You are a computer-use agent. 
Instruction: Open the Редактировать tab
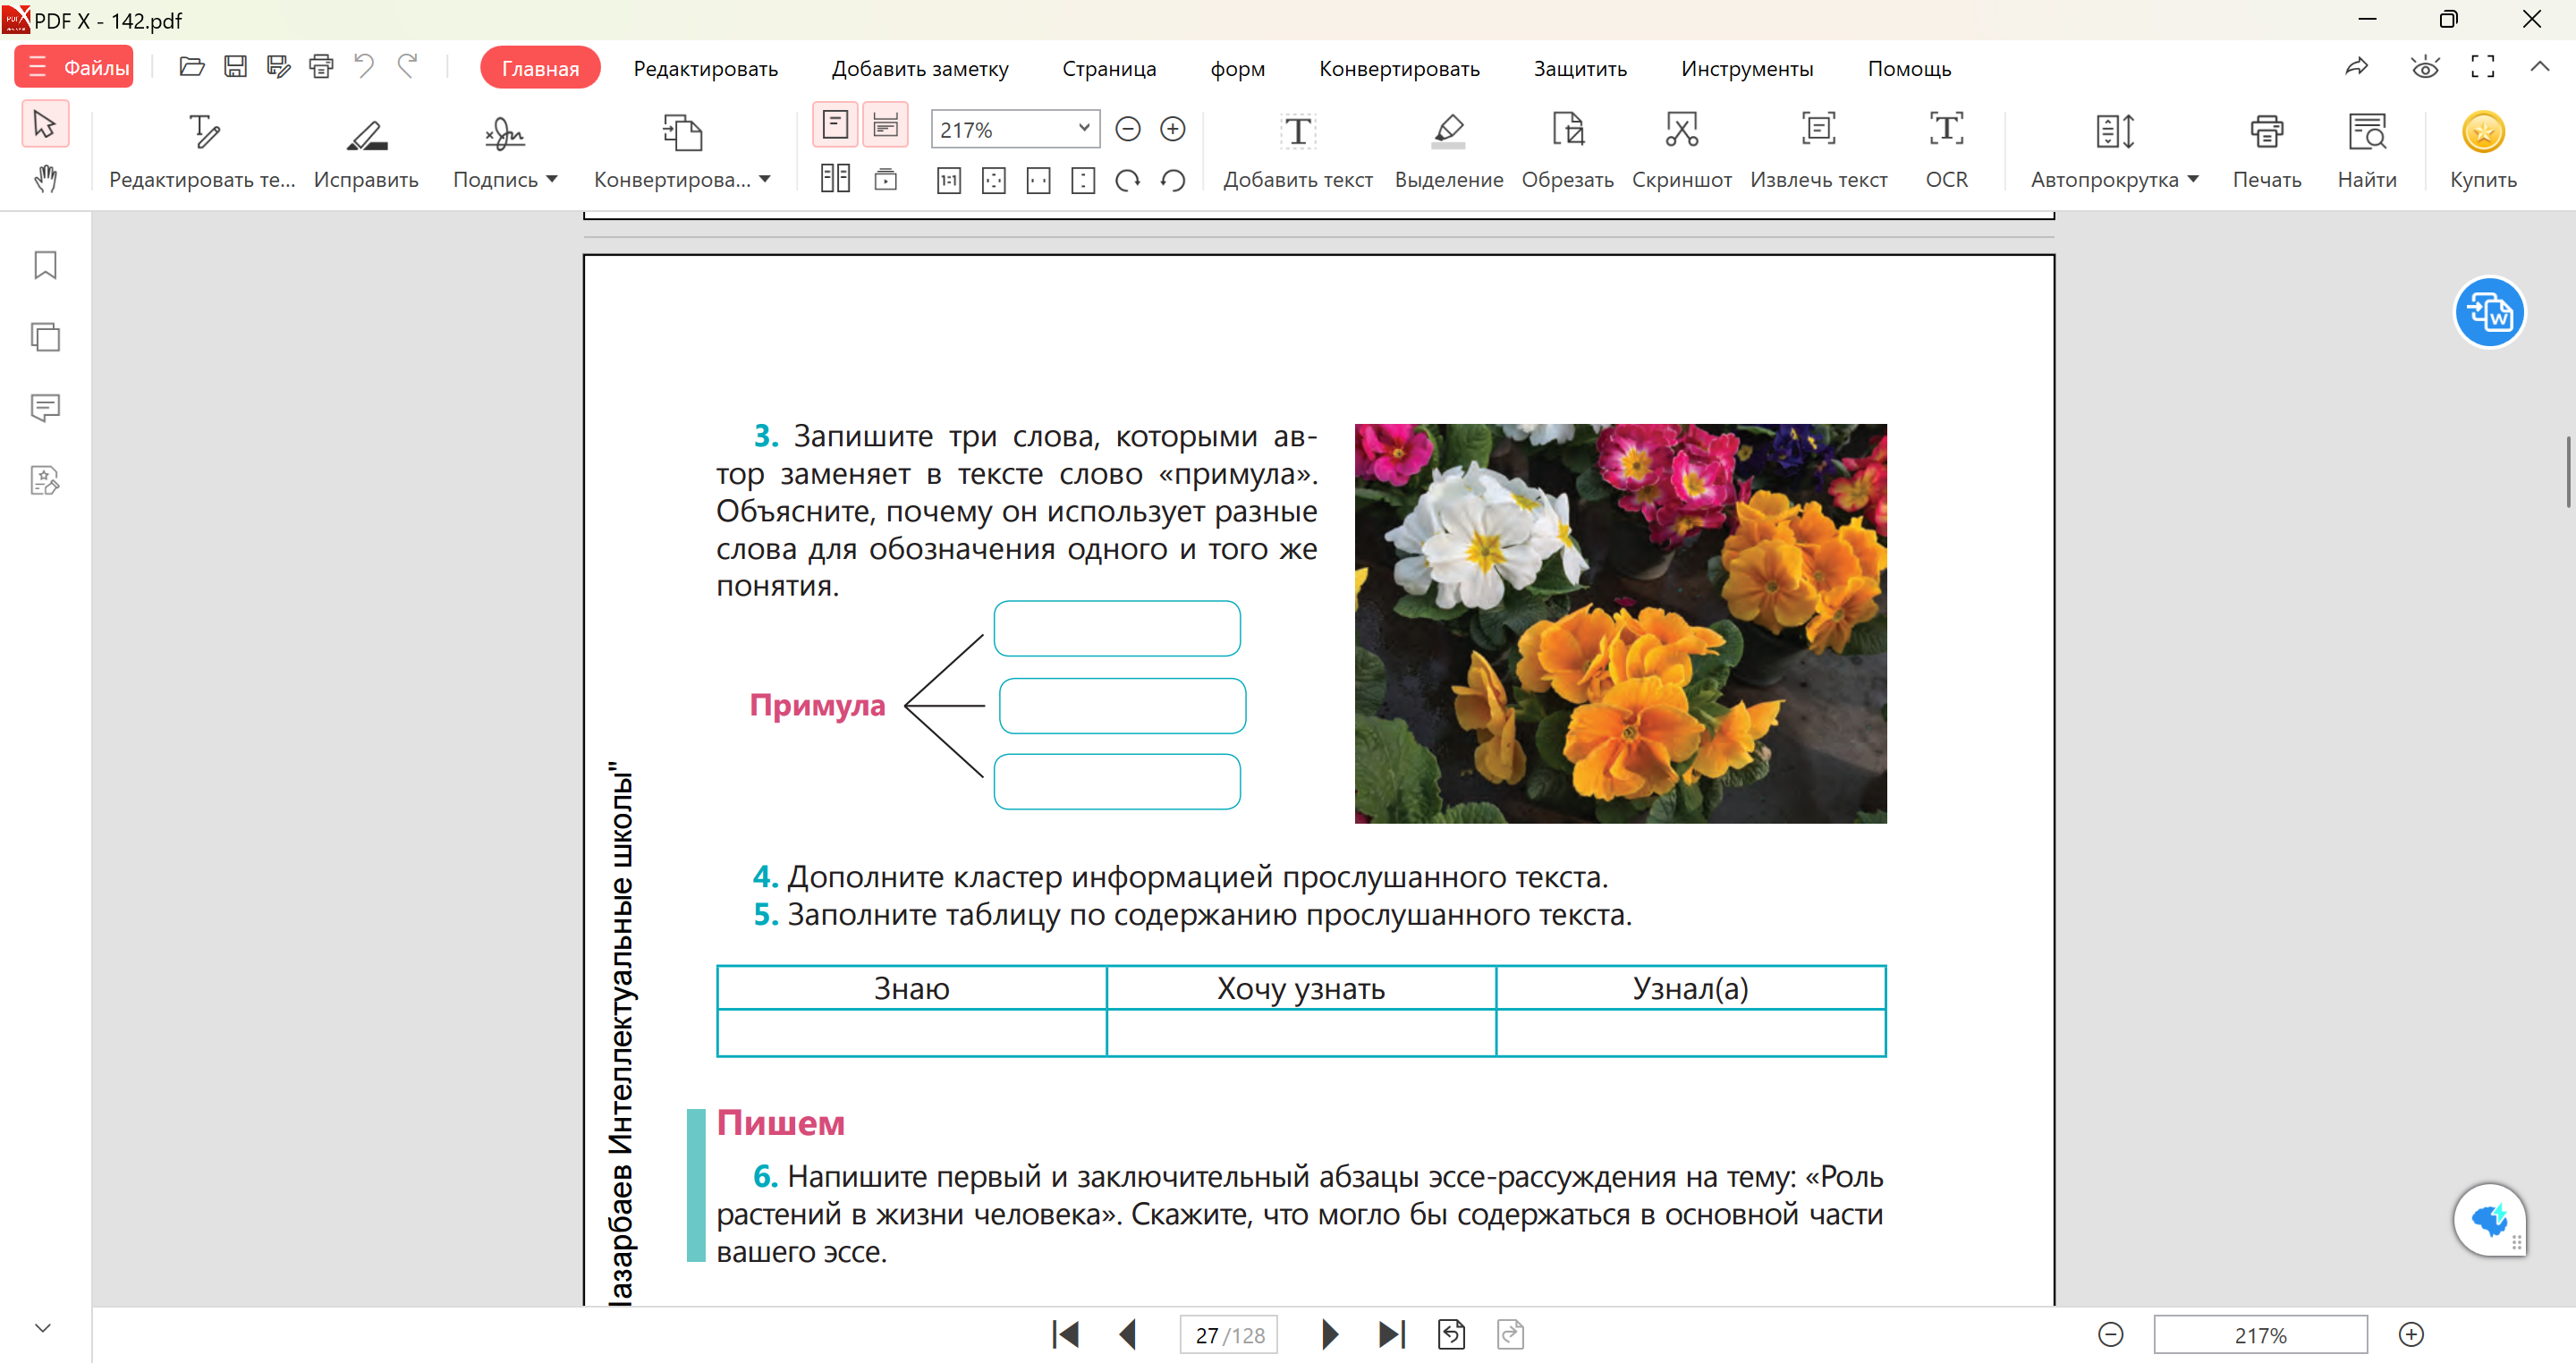coord(705,68)
